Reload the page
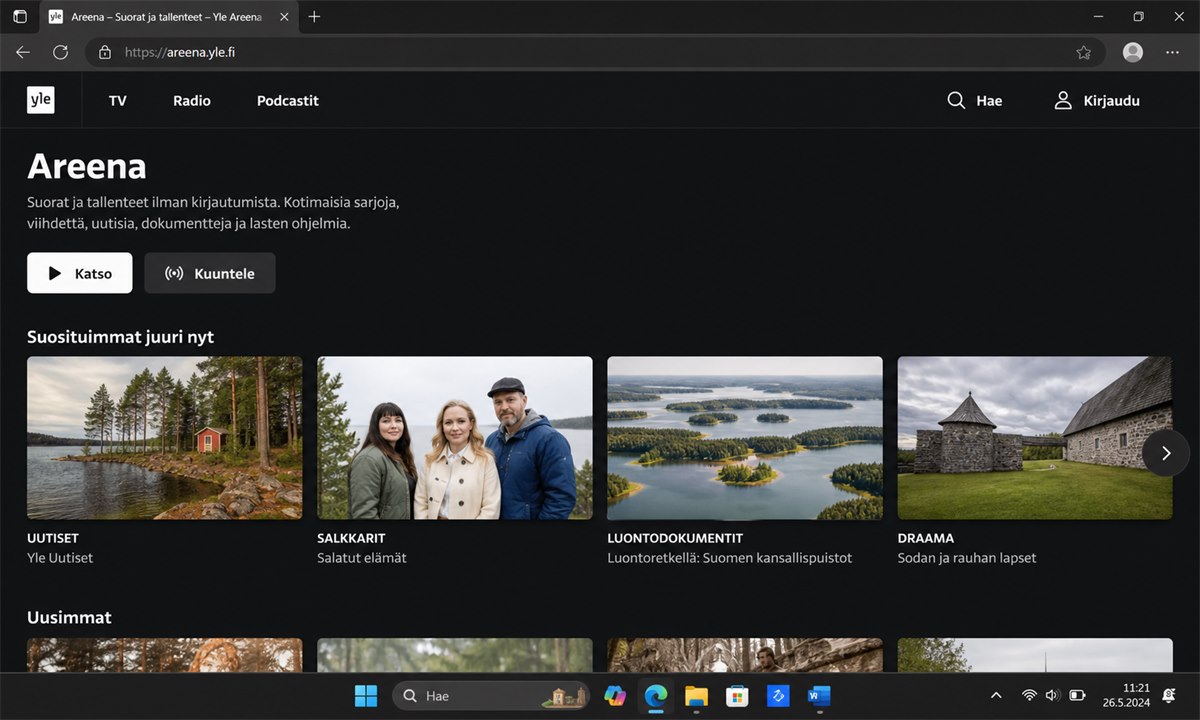This screenshot has height=720, width=1200. (x=60, y=52)
